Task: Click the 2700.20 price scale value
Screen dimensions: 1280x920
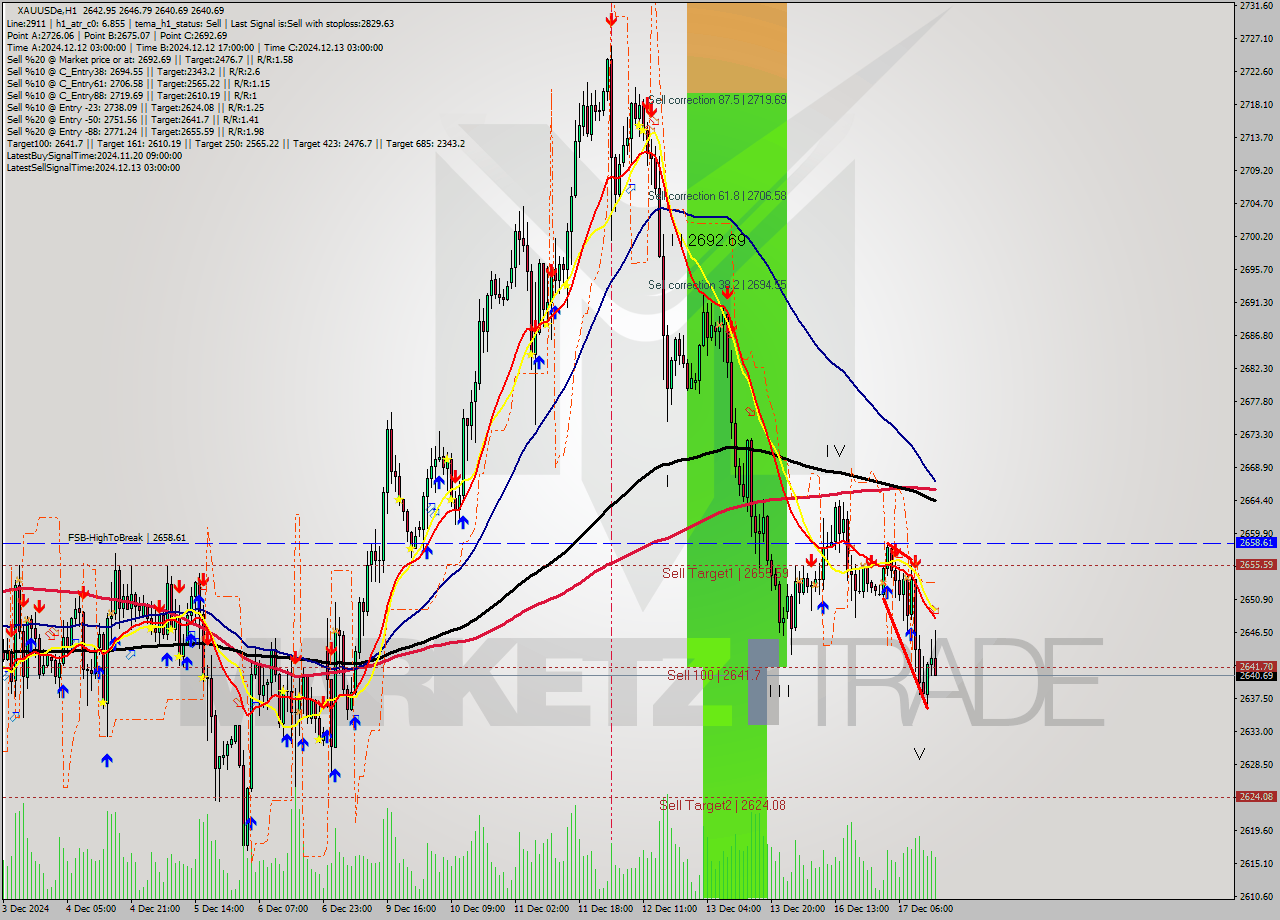Action: point(1256,236)
